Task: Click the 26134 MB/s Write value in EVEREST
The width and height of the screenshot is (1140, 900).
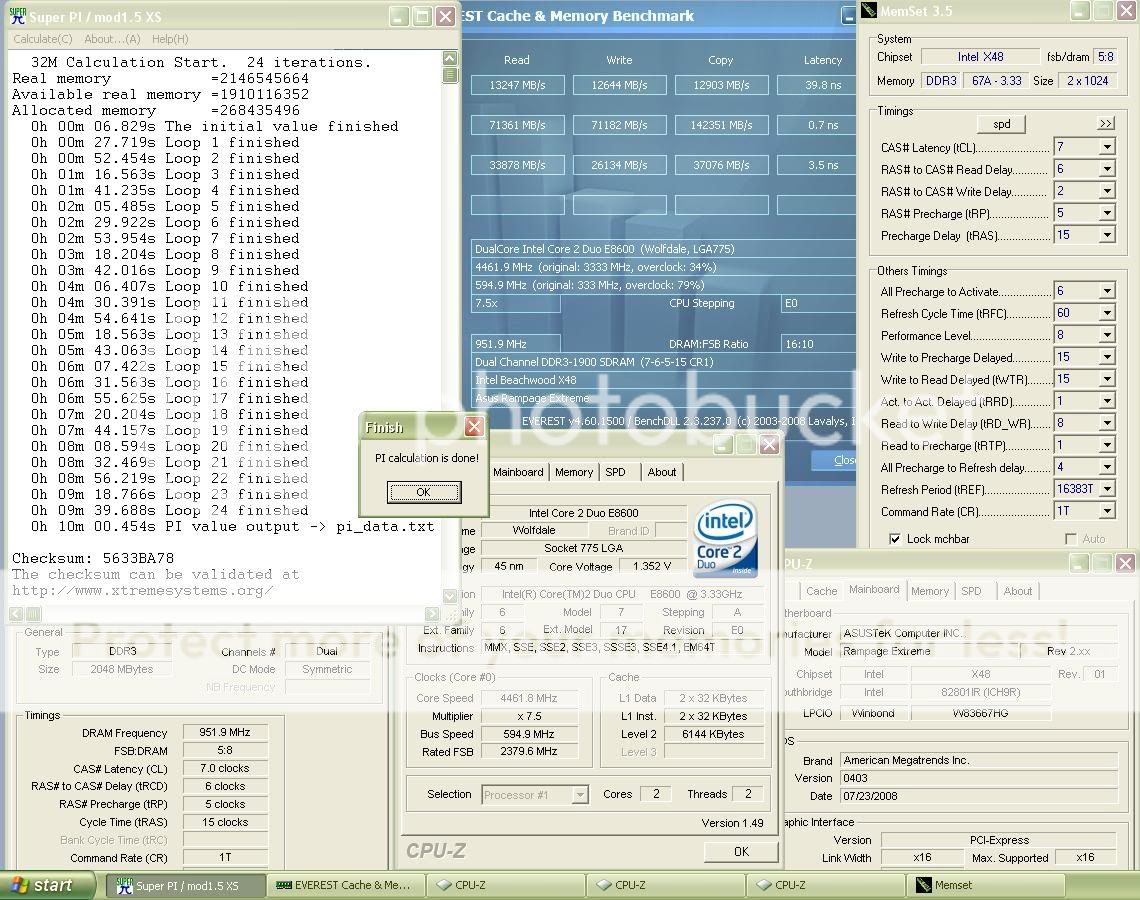Action: point(619,165)
